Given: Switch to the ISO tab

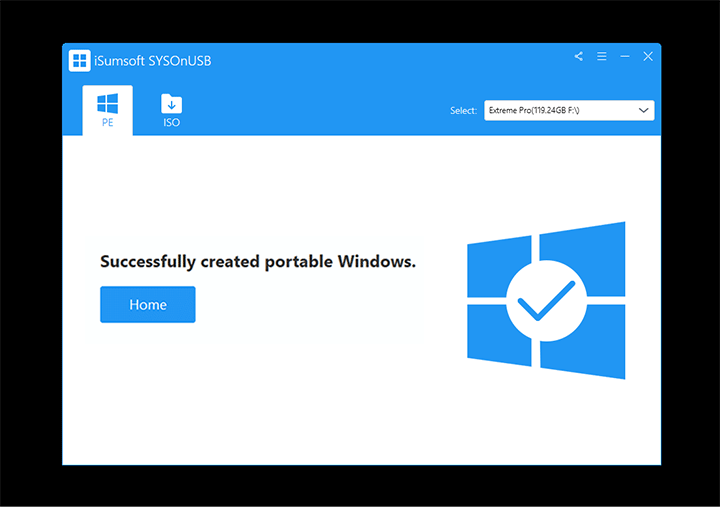Looking at the screenshot, I should pyautogui.click(x=171, y=110).
